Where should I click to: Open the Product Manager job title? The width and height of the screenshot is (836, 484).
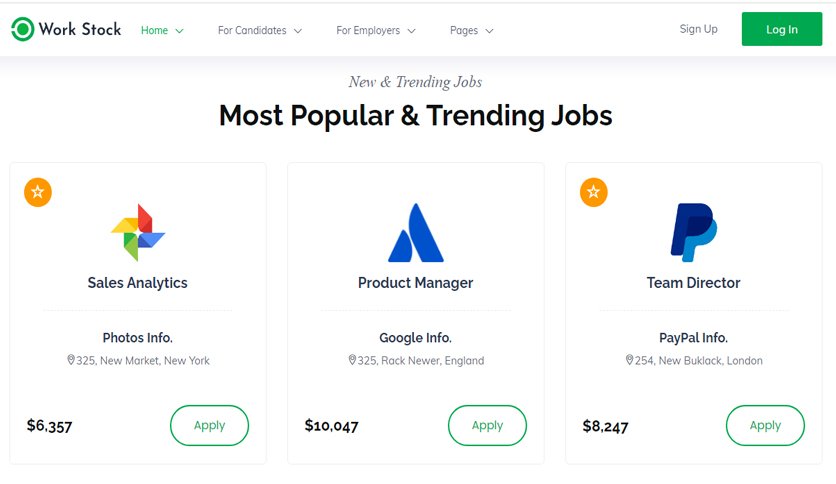[415, 283]
